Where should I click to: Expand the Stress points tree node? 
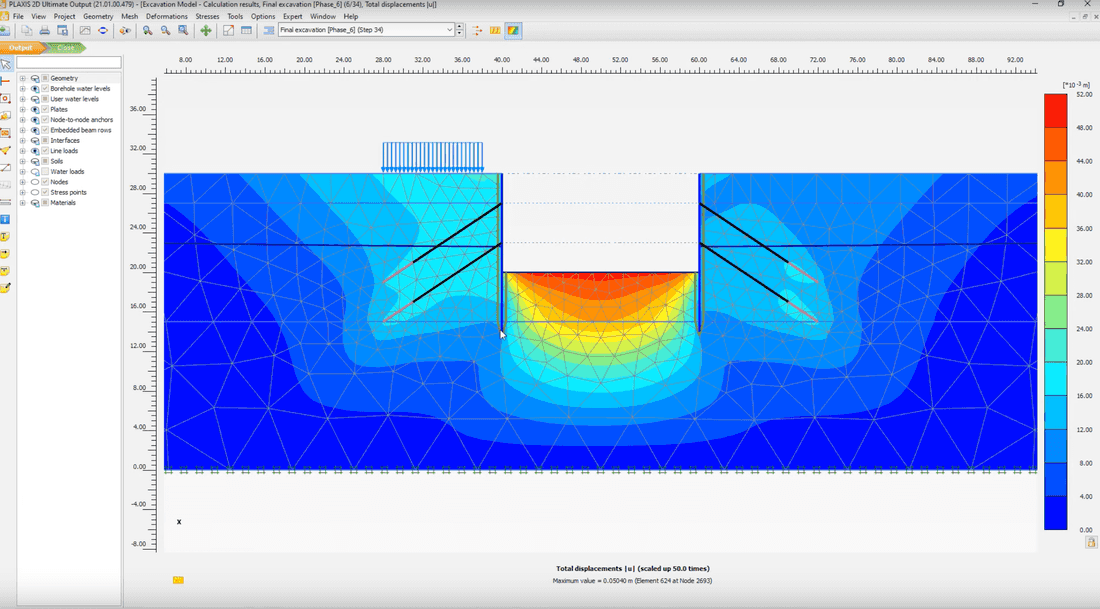[22, 192]
